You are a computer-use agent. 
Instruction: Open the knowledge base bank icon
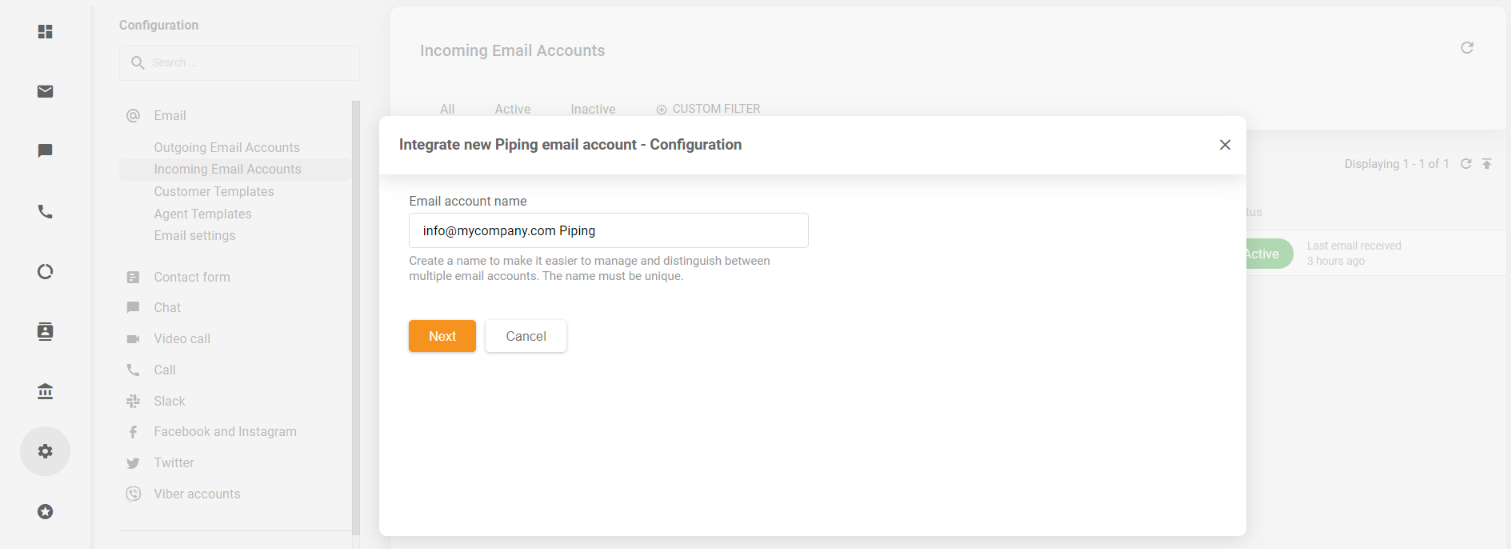tap(45, 391)
